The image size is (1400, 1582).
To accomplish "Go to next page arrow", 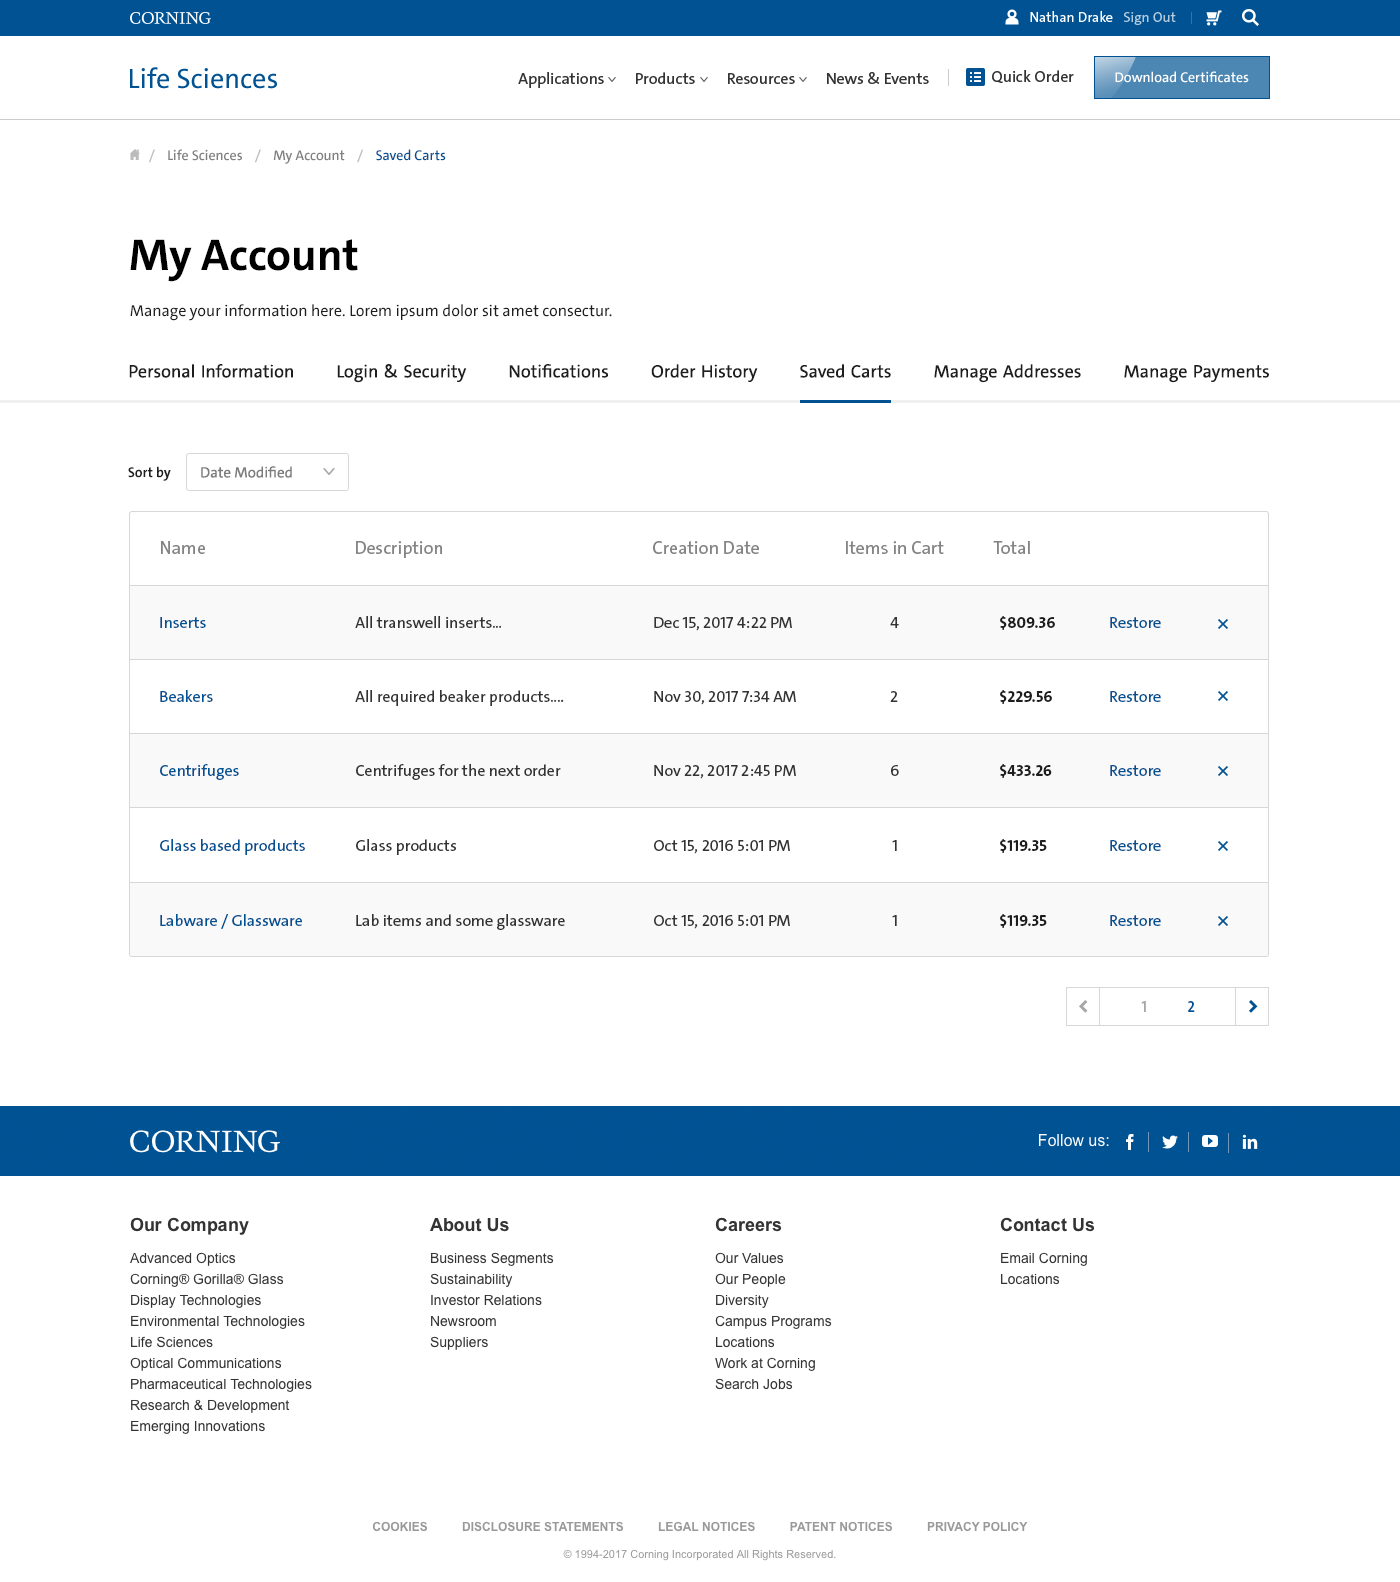I will [x=1252, y=1006].
